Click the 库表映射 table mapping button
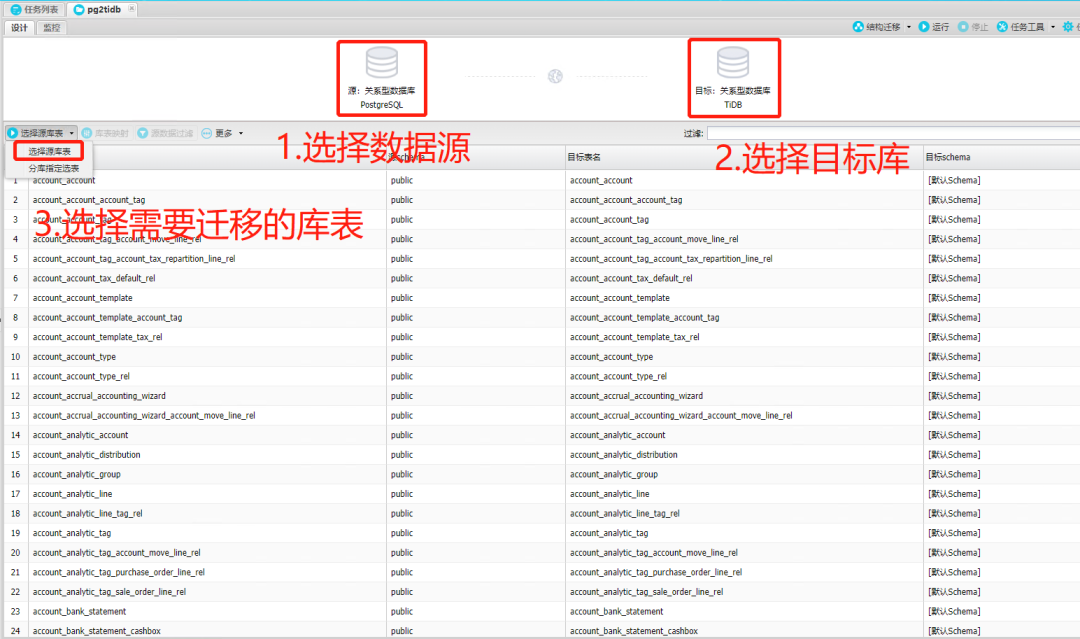The image size is (1080, 639). click(x=105, y=133)
